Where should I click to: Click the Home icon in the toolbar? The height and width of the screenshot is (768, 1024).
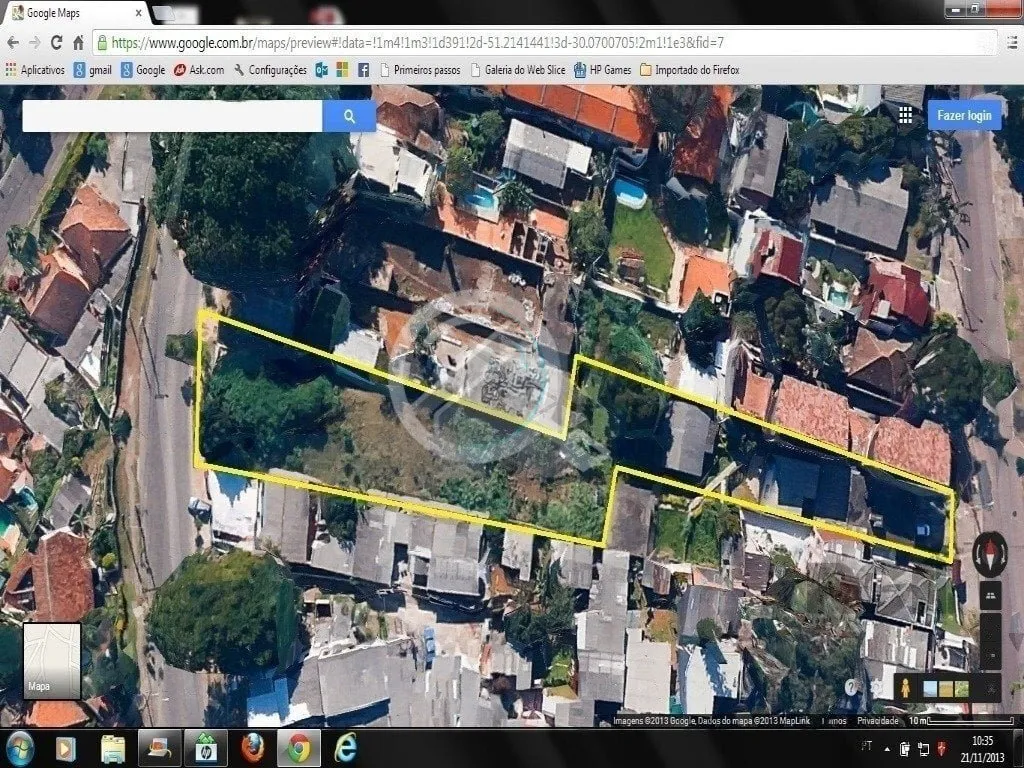tap(78, 43)
